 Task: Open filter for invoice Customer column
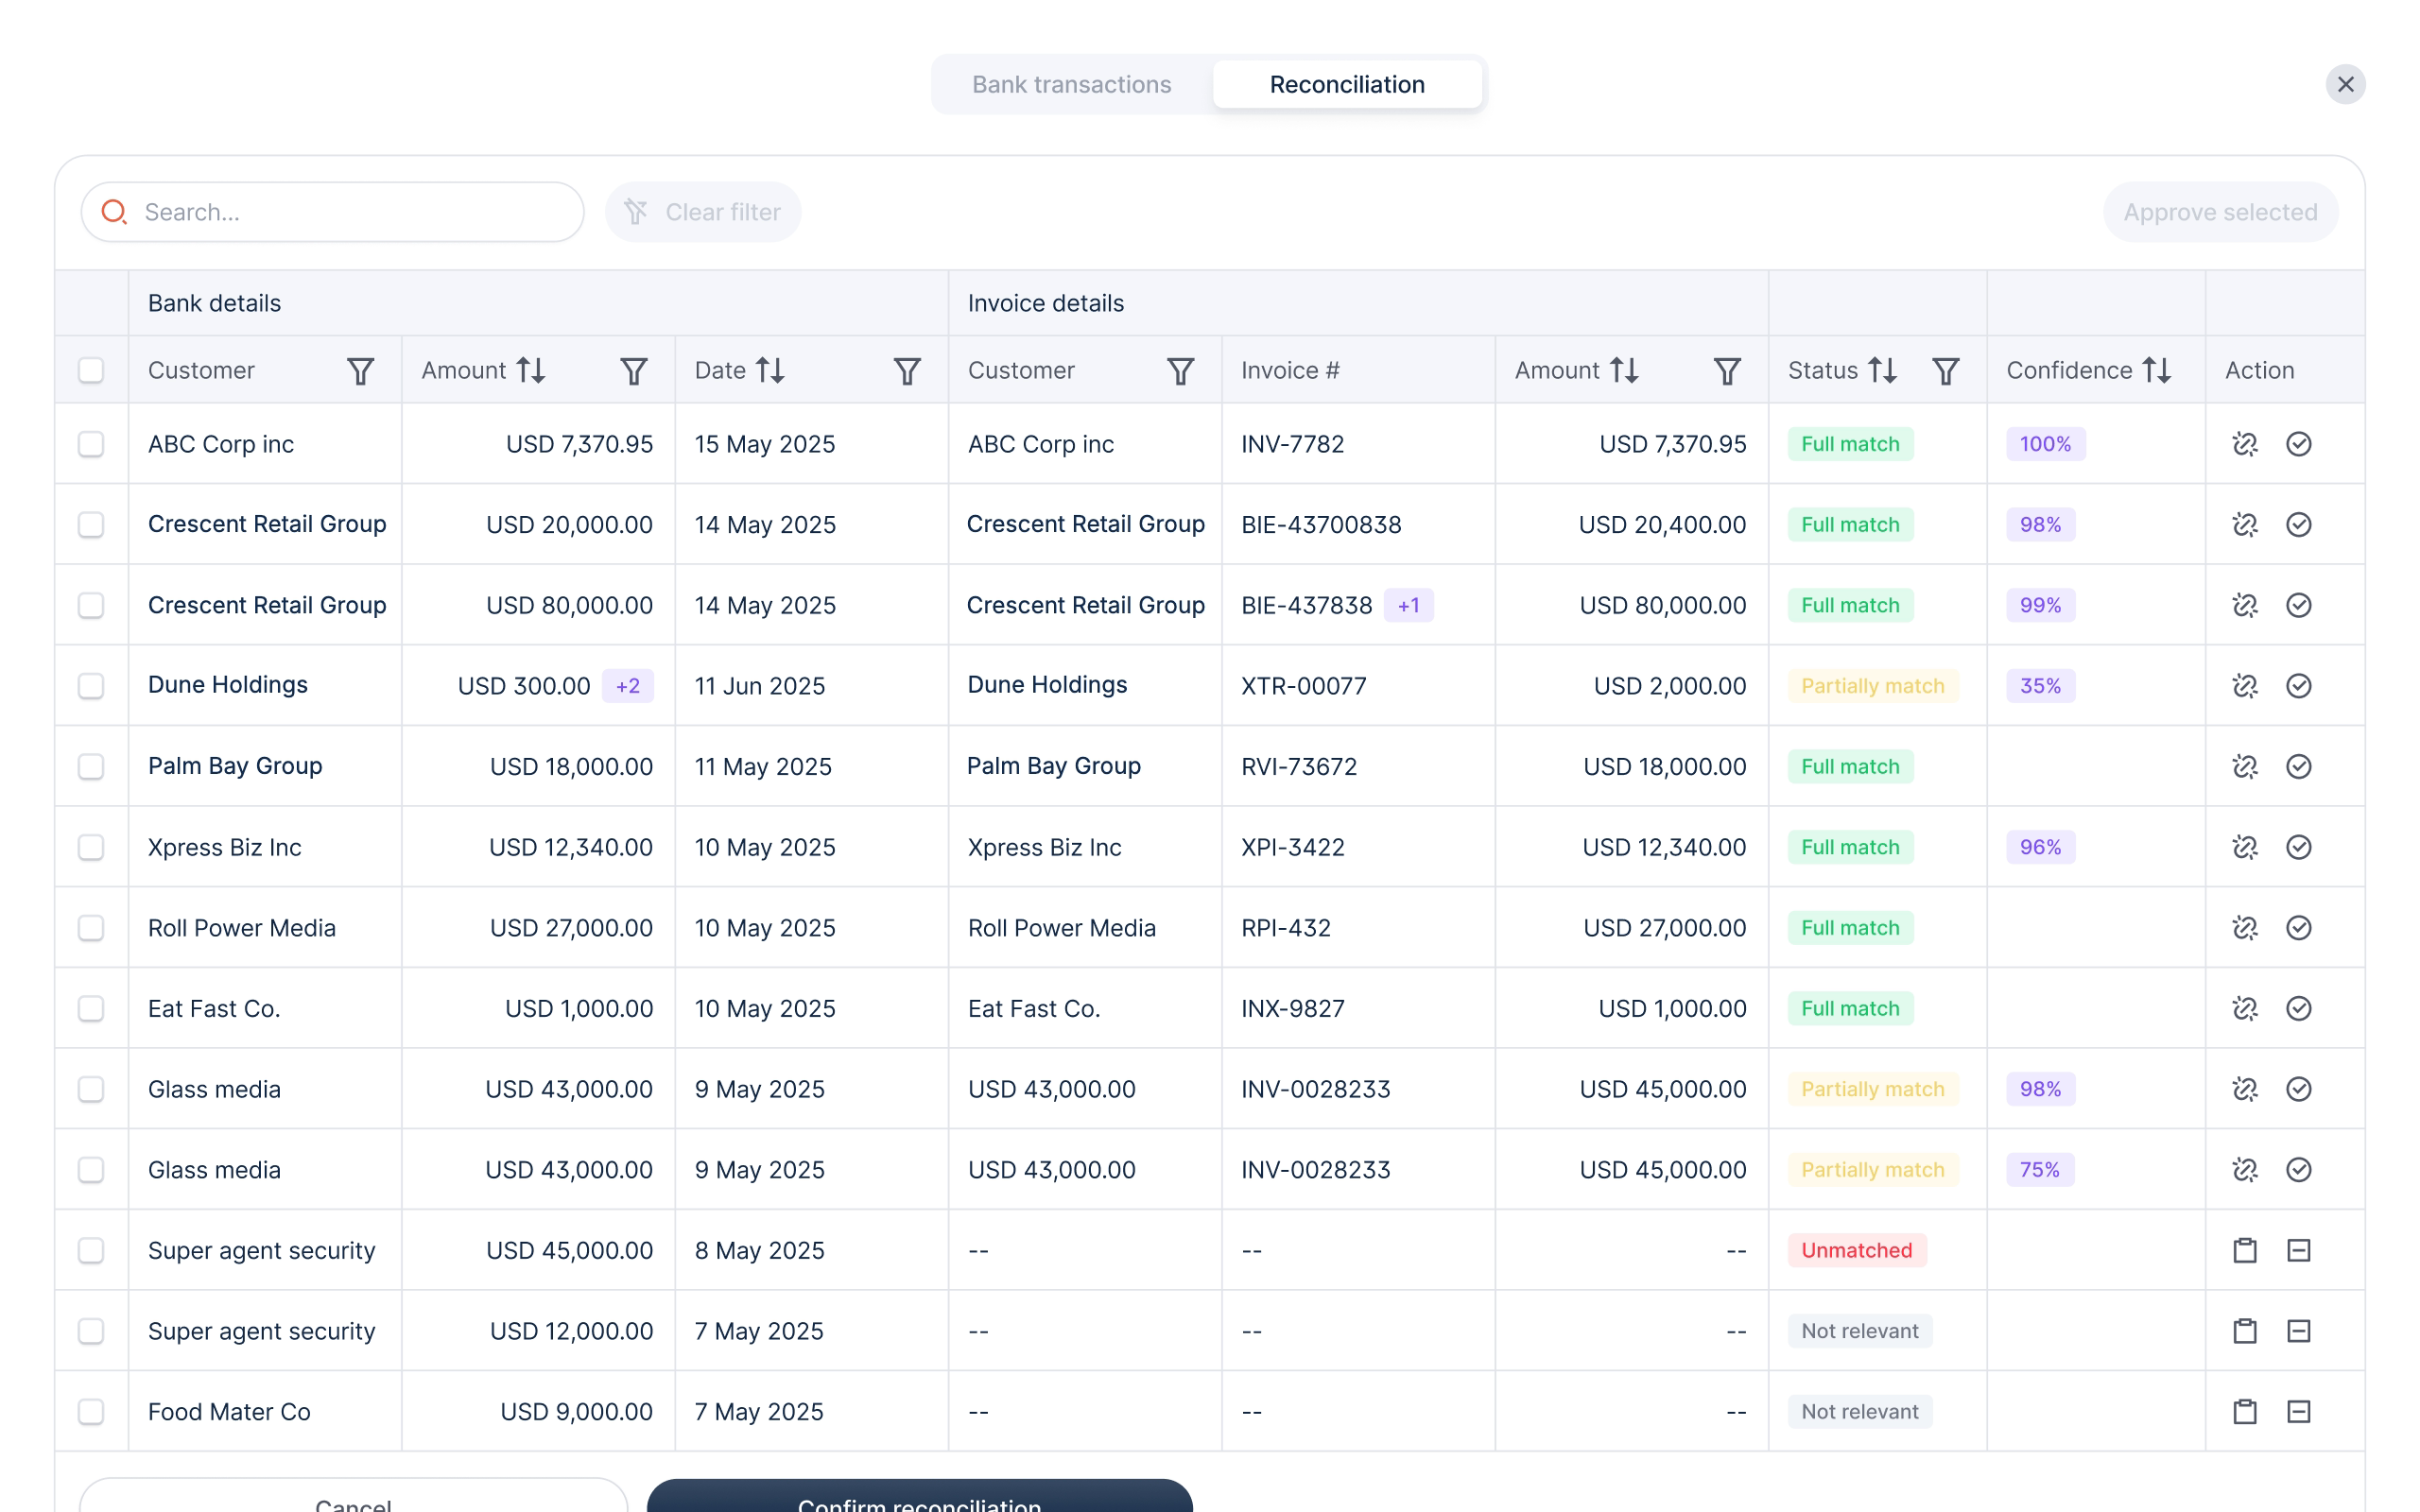pyautogui.click(x=1181, y=371)
